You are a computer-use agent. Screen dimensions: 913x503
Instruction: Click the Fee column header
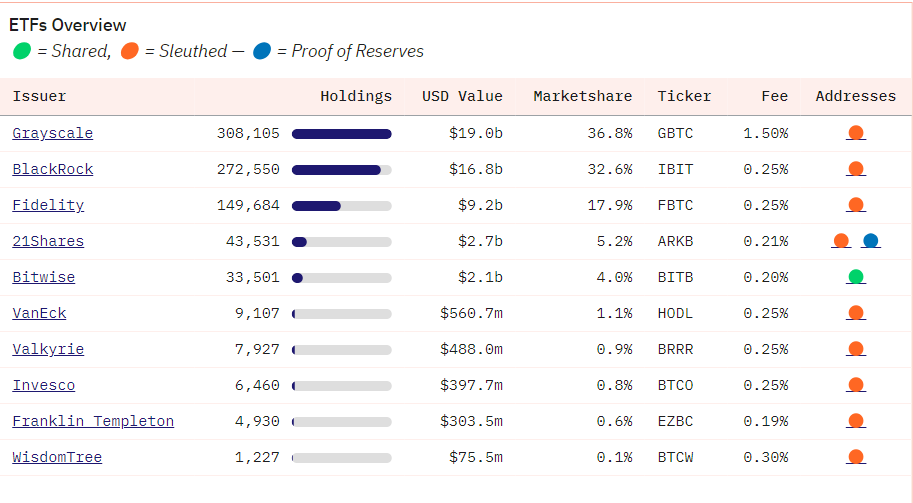point(774,96)
